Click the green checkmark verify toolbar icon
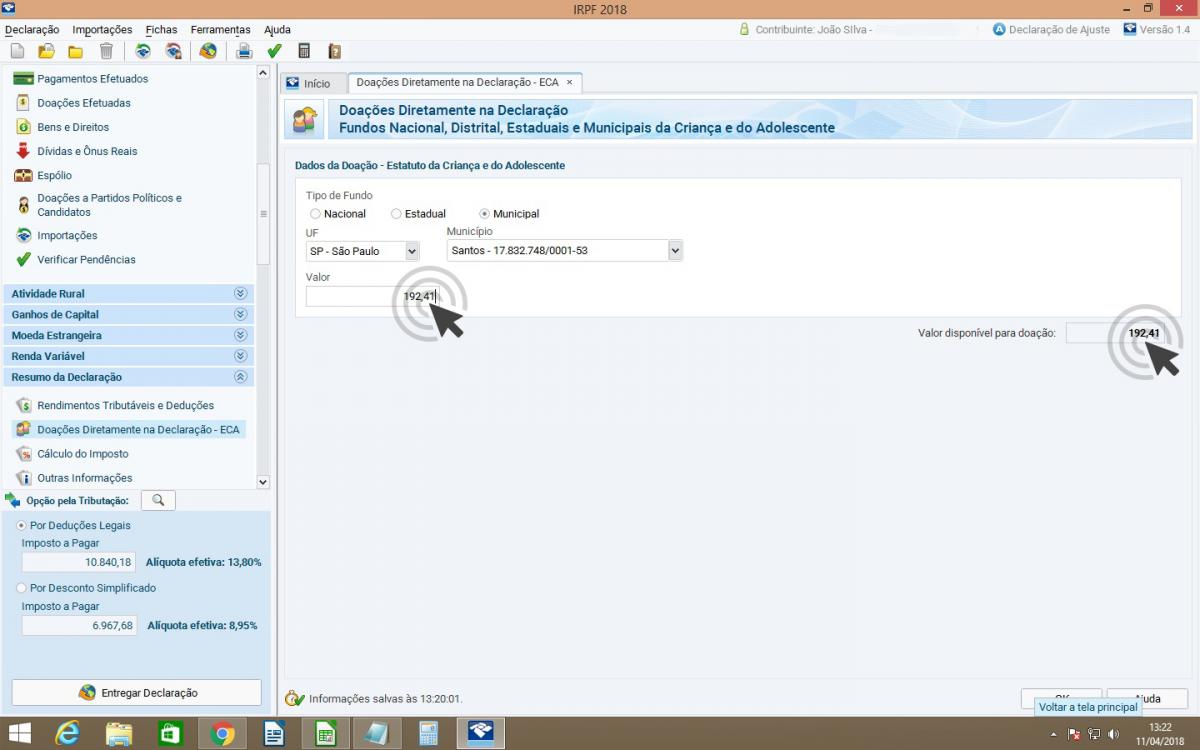1200x750 pixels. pos(274,51)
